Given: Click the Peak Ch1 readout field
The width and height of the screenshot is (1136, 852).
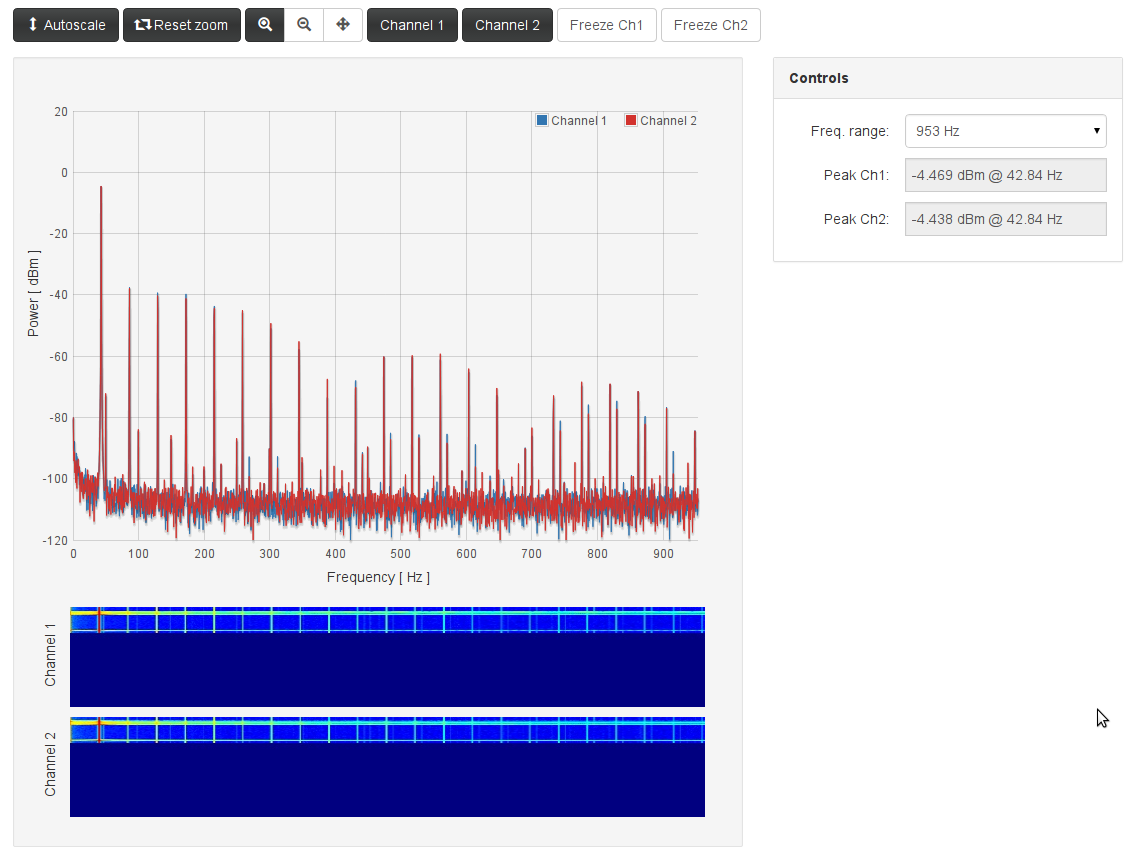Looking at the screenshot, I should pos(1005,175).
